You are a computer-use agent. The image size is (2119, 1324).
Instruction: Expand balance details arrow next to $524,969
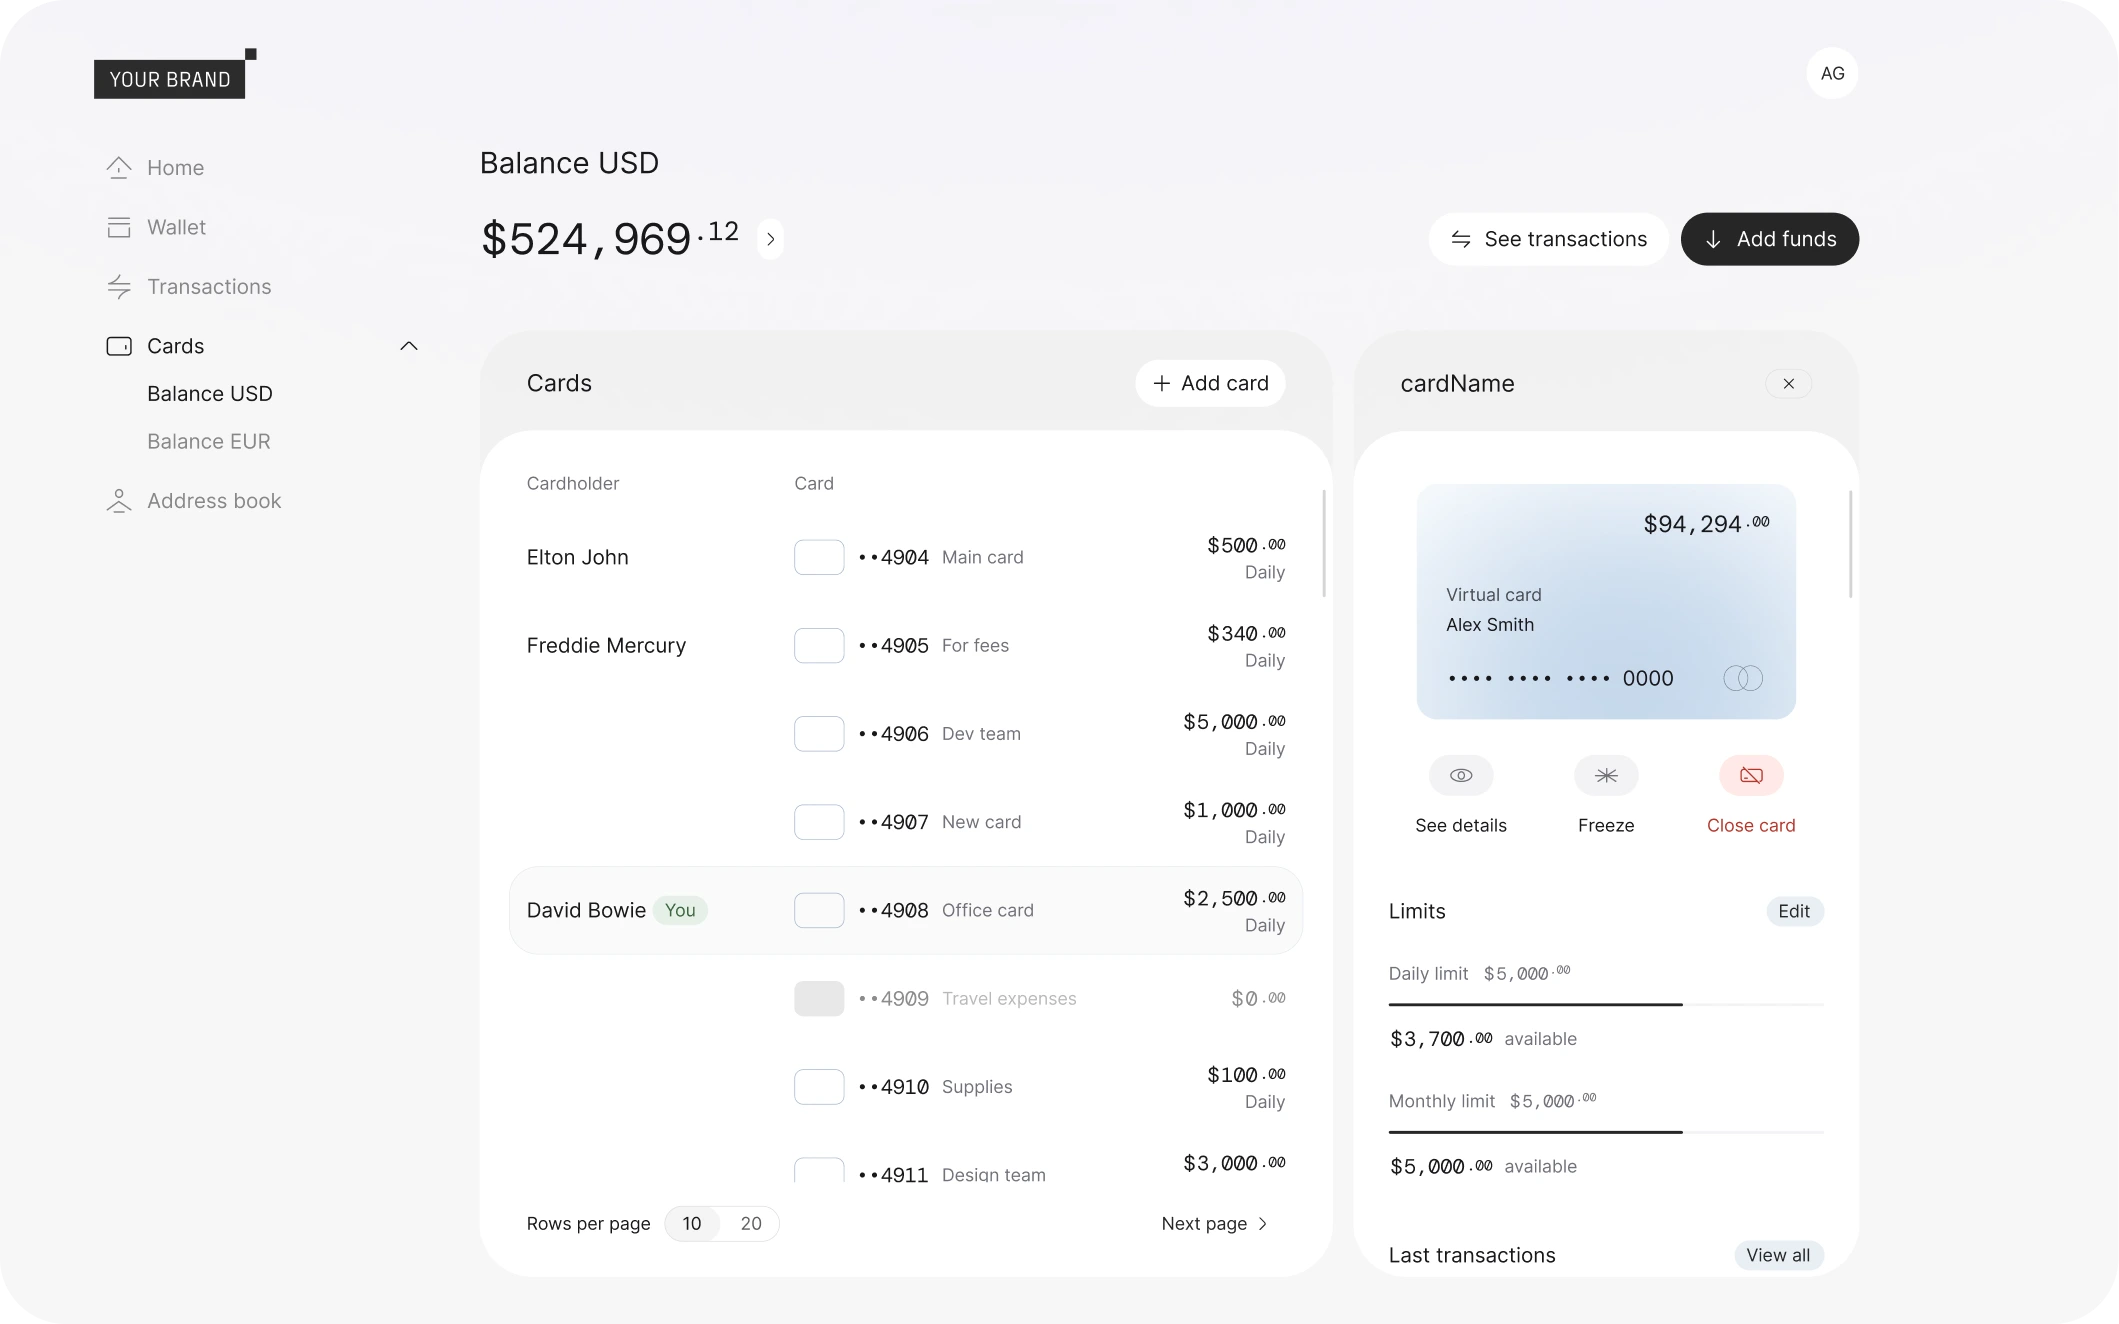770,239
